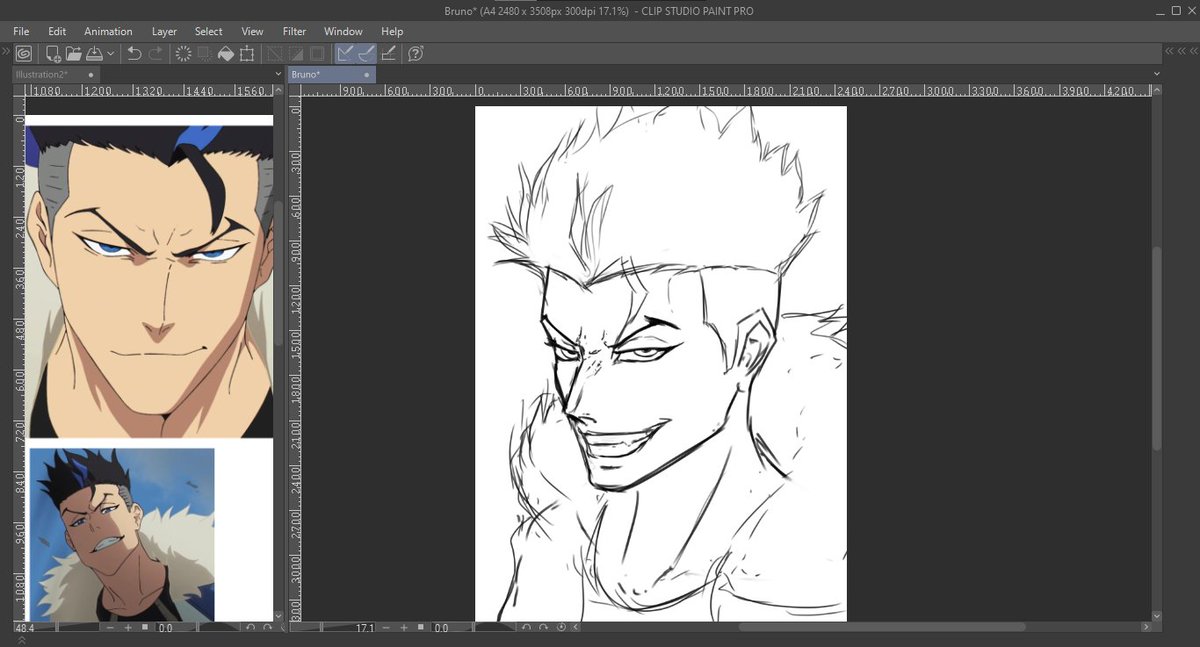Close the Illustration2 tab via its dot
Screen dimensions: 1200x647
pyautogui.click(x=91, y=74)
